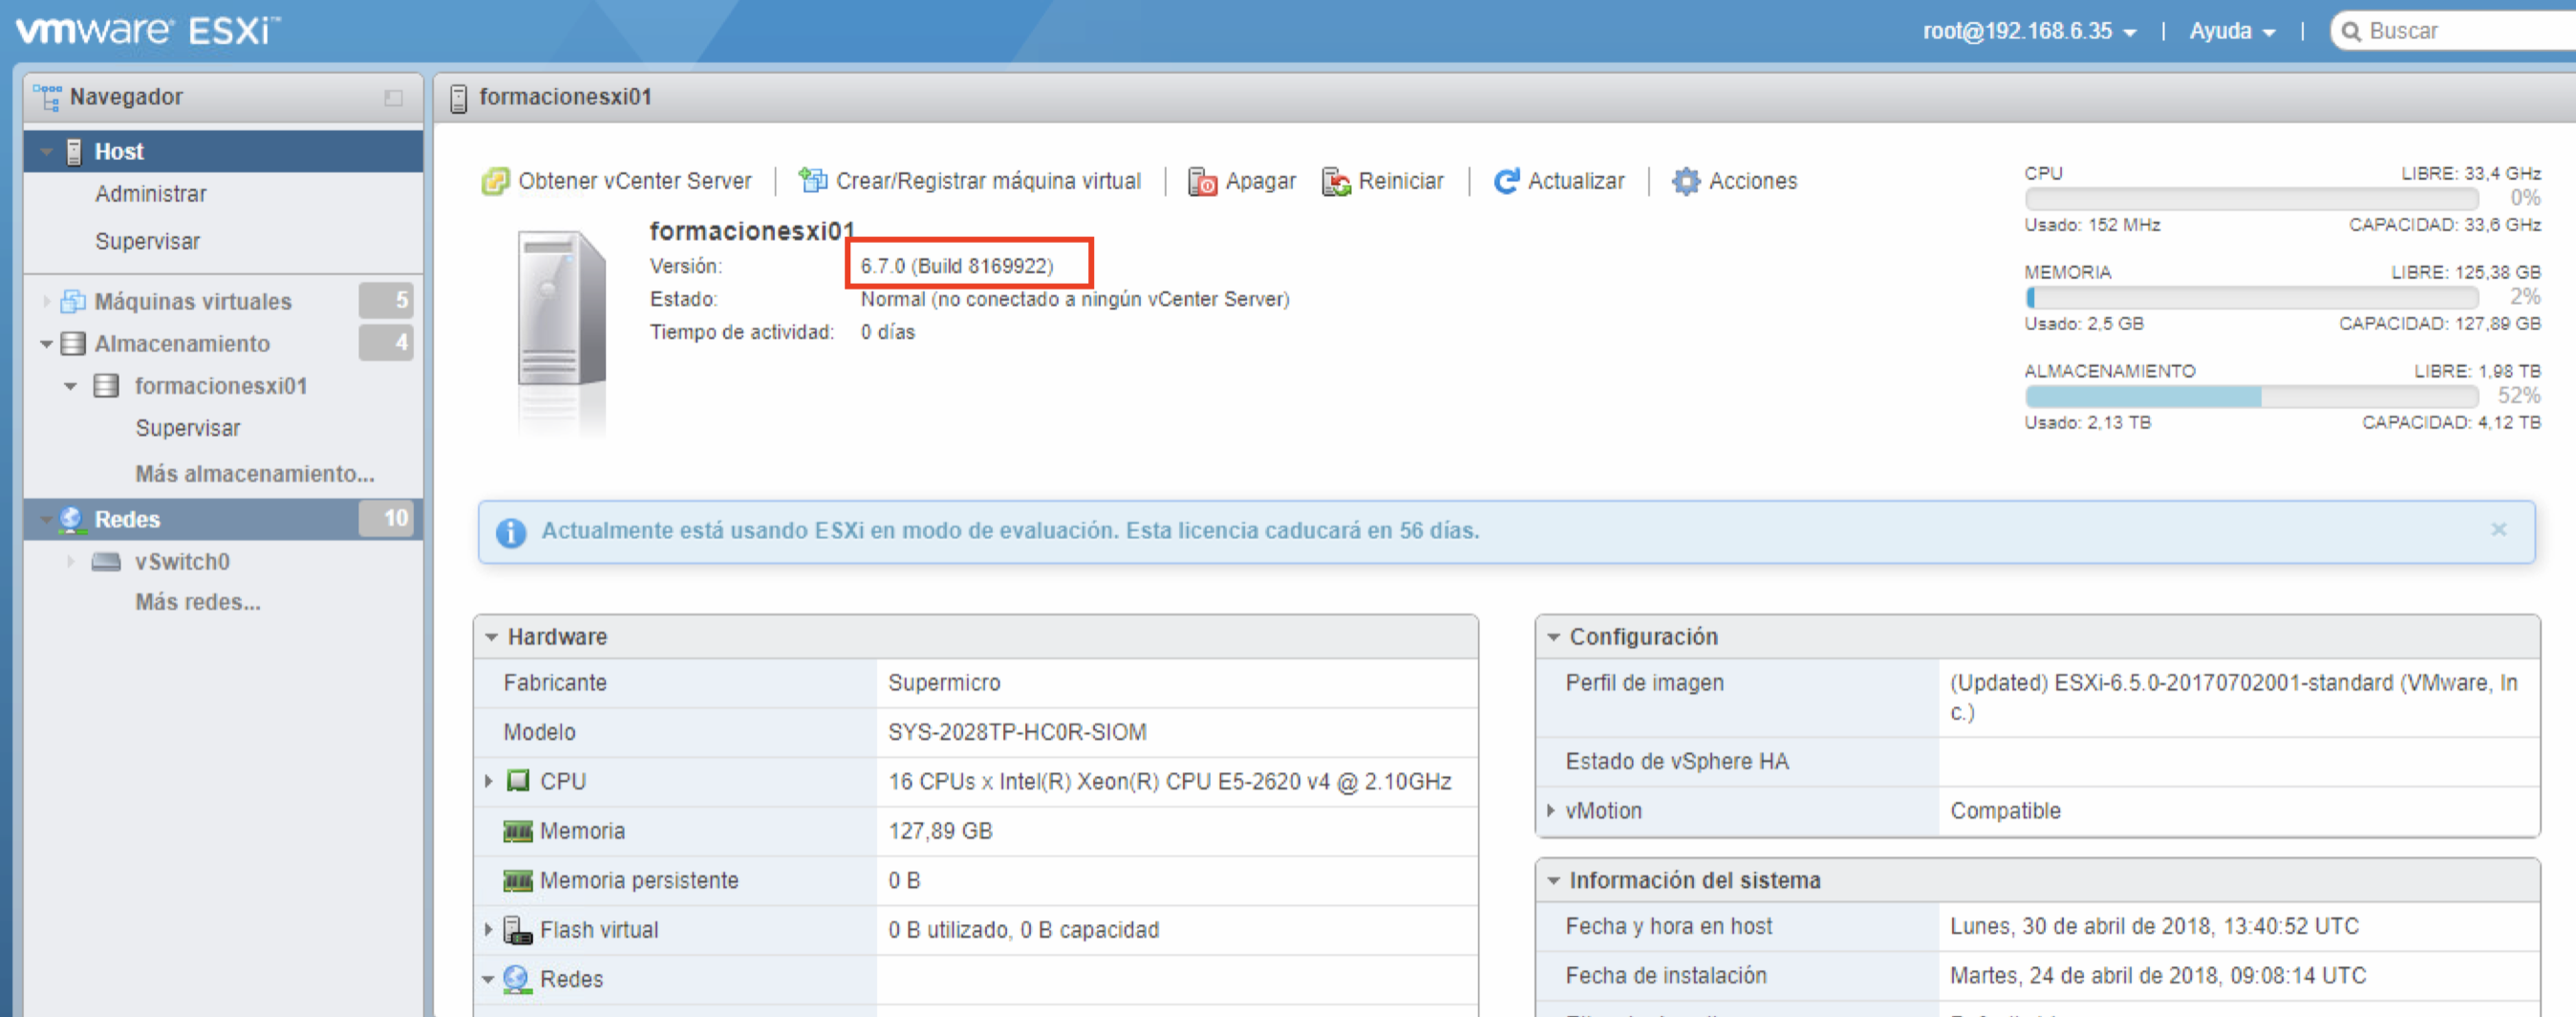The height and width of the screenshot is (1017, 2576).
Task: Click the Obtener vCenter Server icon
Action: tap(495, 181)
